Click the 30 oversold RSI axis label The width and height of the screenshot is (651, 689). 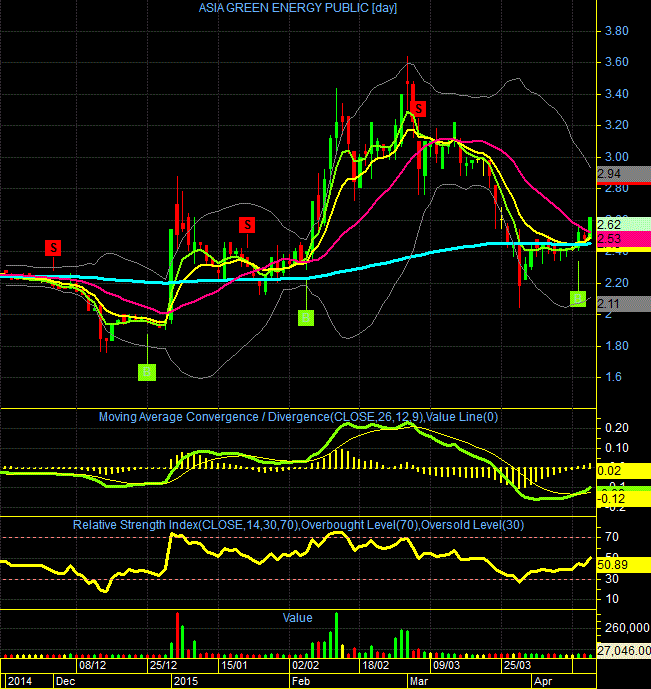612,579
